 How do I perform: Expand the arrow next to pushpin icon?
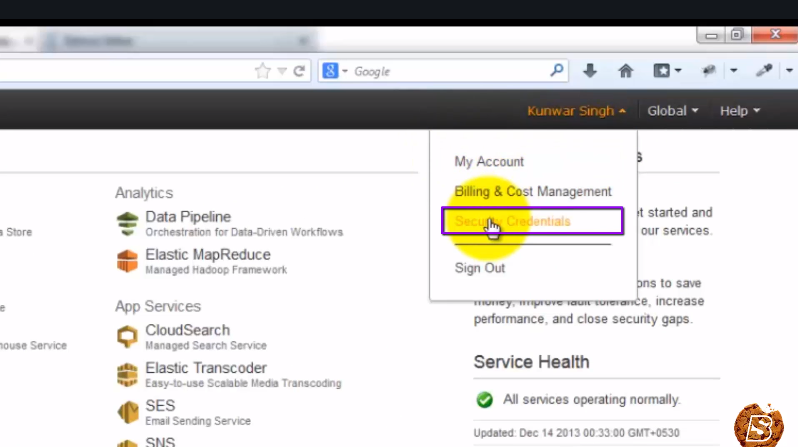[733, 71]
